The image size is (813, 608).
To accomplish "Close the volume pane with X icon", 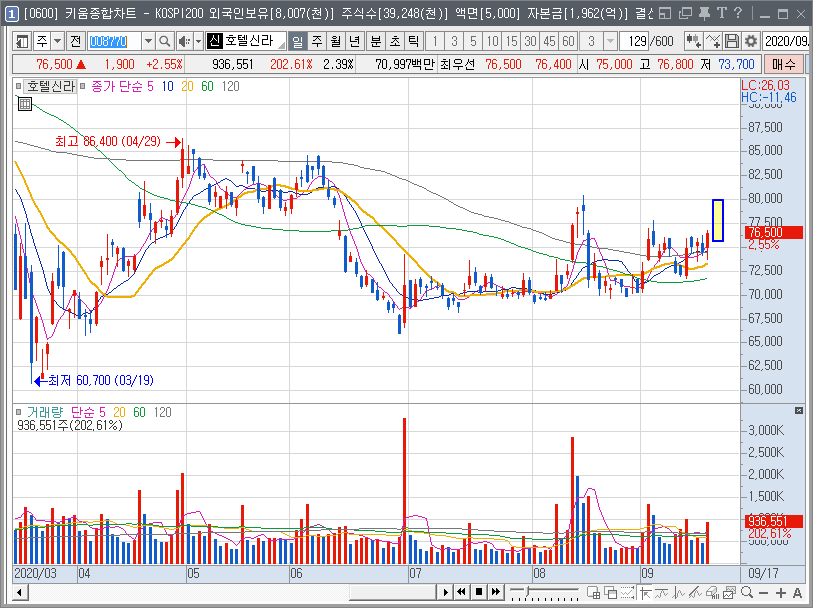I will pos(798,411).
